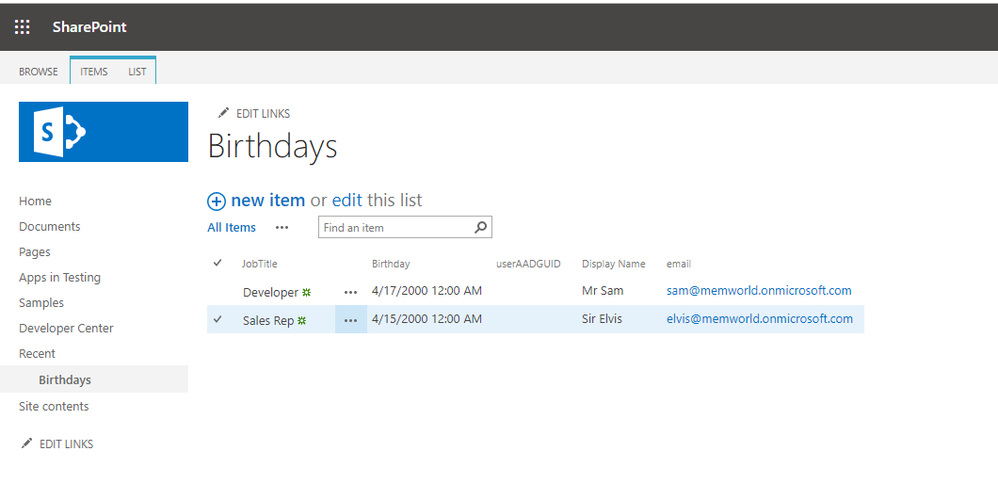Open Documents in left navigation
The height and width of the screenshot is (484, 998).
point(50,227)
